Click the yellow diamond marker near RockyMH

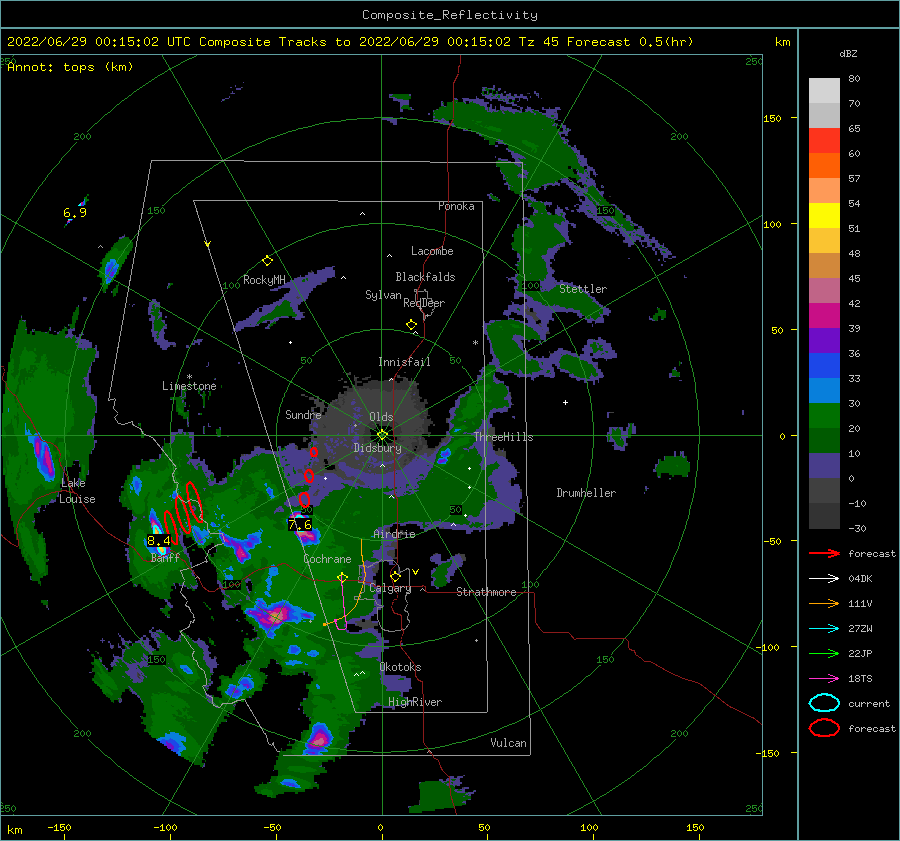267,261
